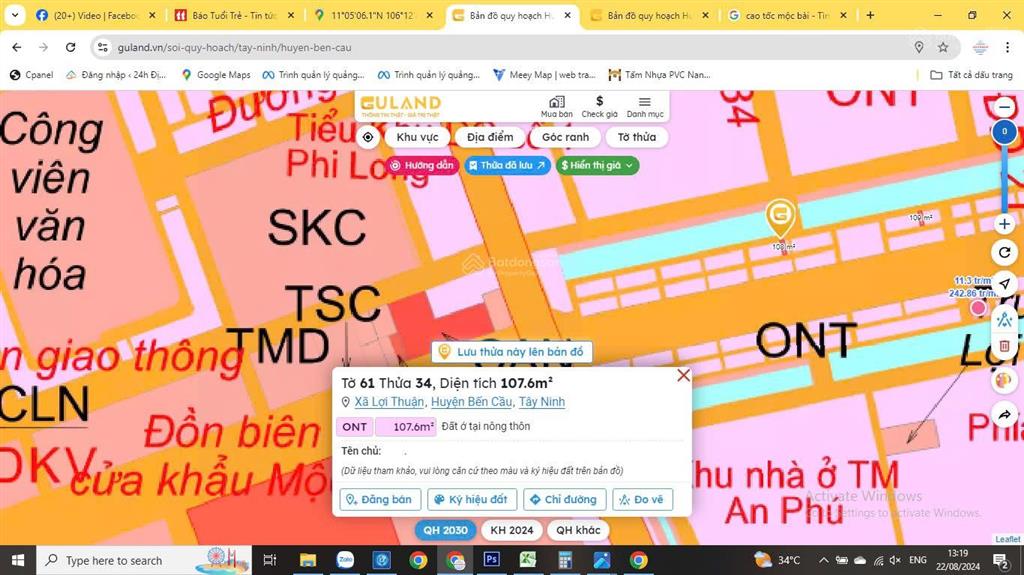Screen dimensions: 1024x575
Task: Click the Đo vẽ measure button
Action: (642, 499)
